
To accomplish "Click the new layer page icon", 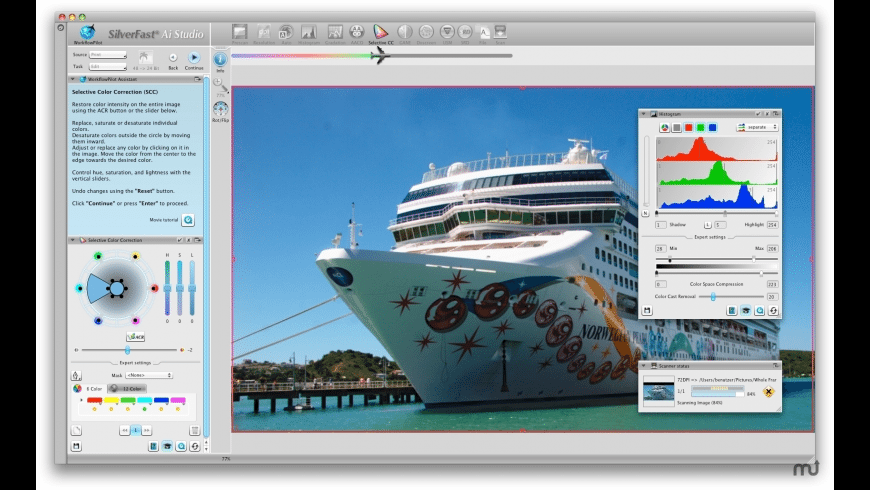I will 77,430.
